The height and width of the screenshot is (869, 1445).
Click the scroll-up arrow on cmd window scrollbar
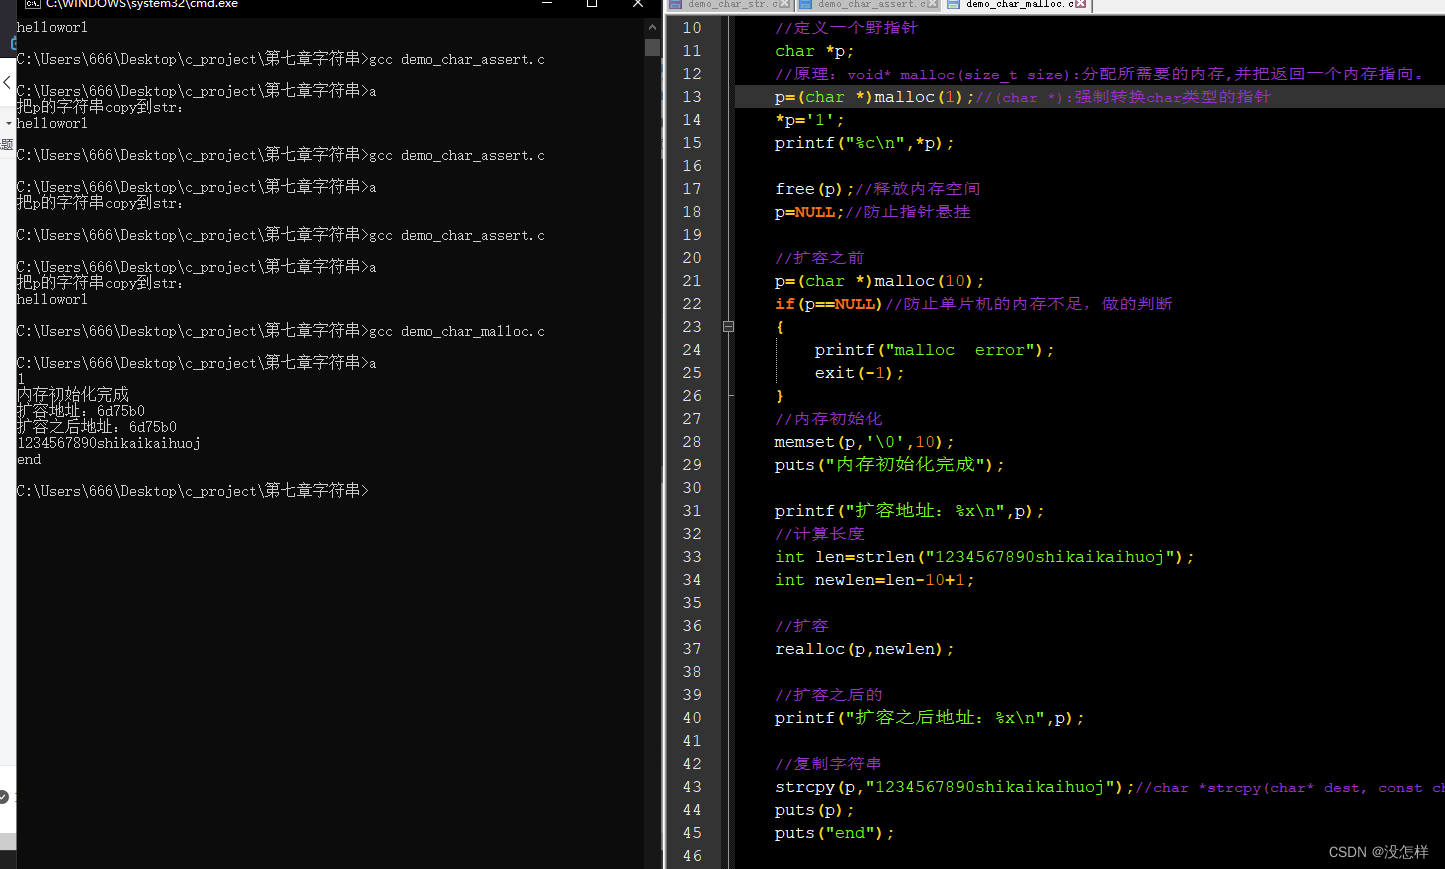(653, 27)
